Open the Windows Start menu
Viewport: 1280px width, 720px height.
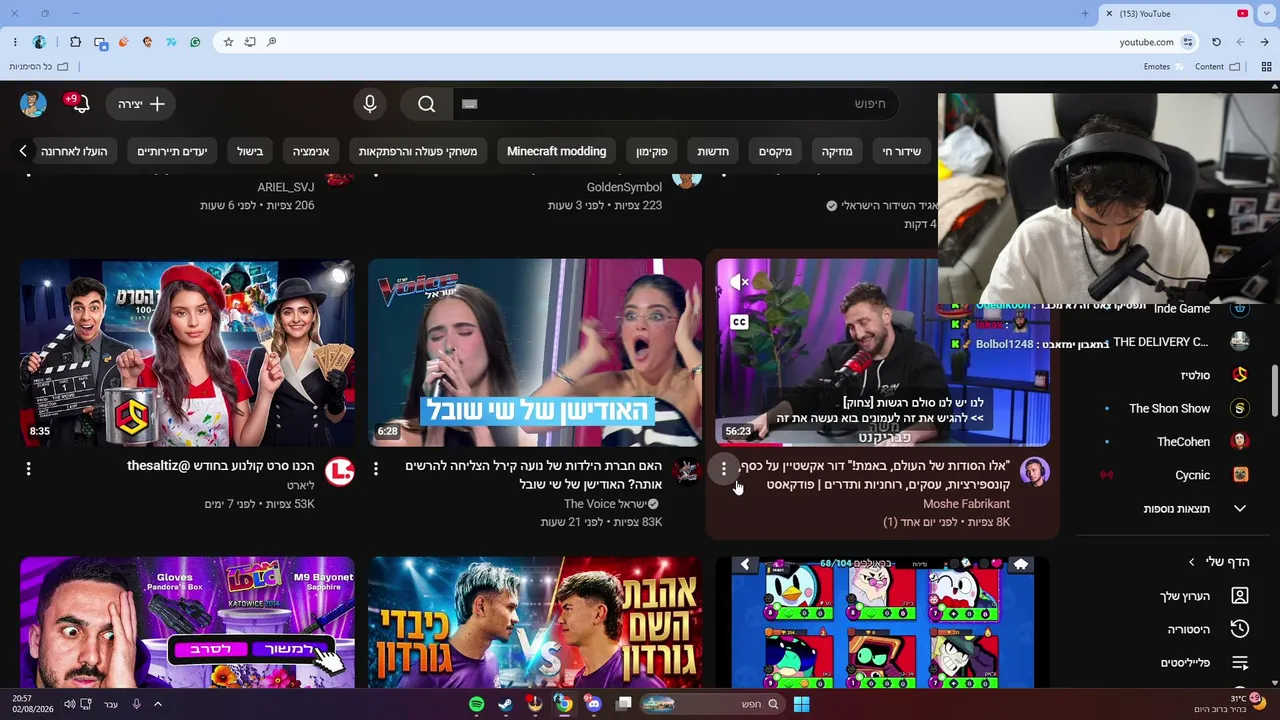[x=801, y=704]
